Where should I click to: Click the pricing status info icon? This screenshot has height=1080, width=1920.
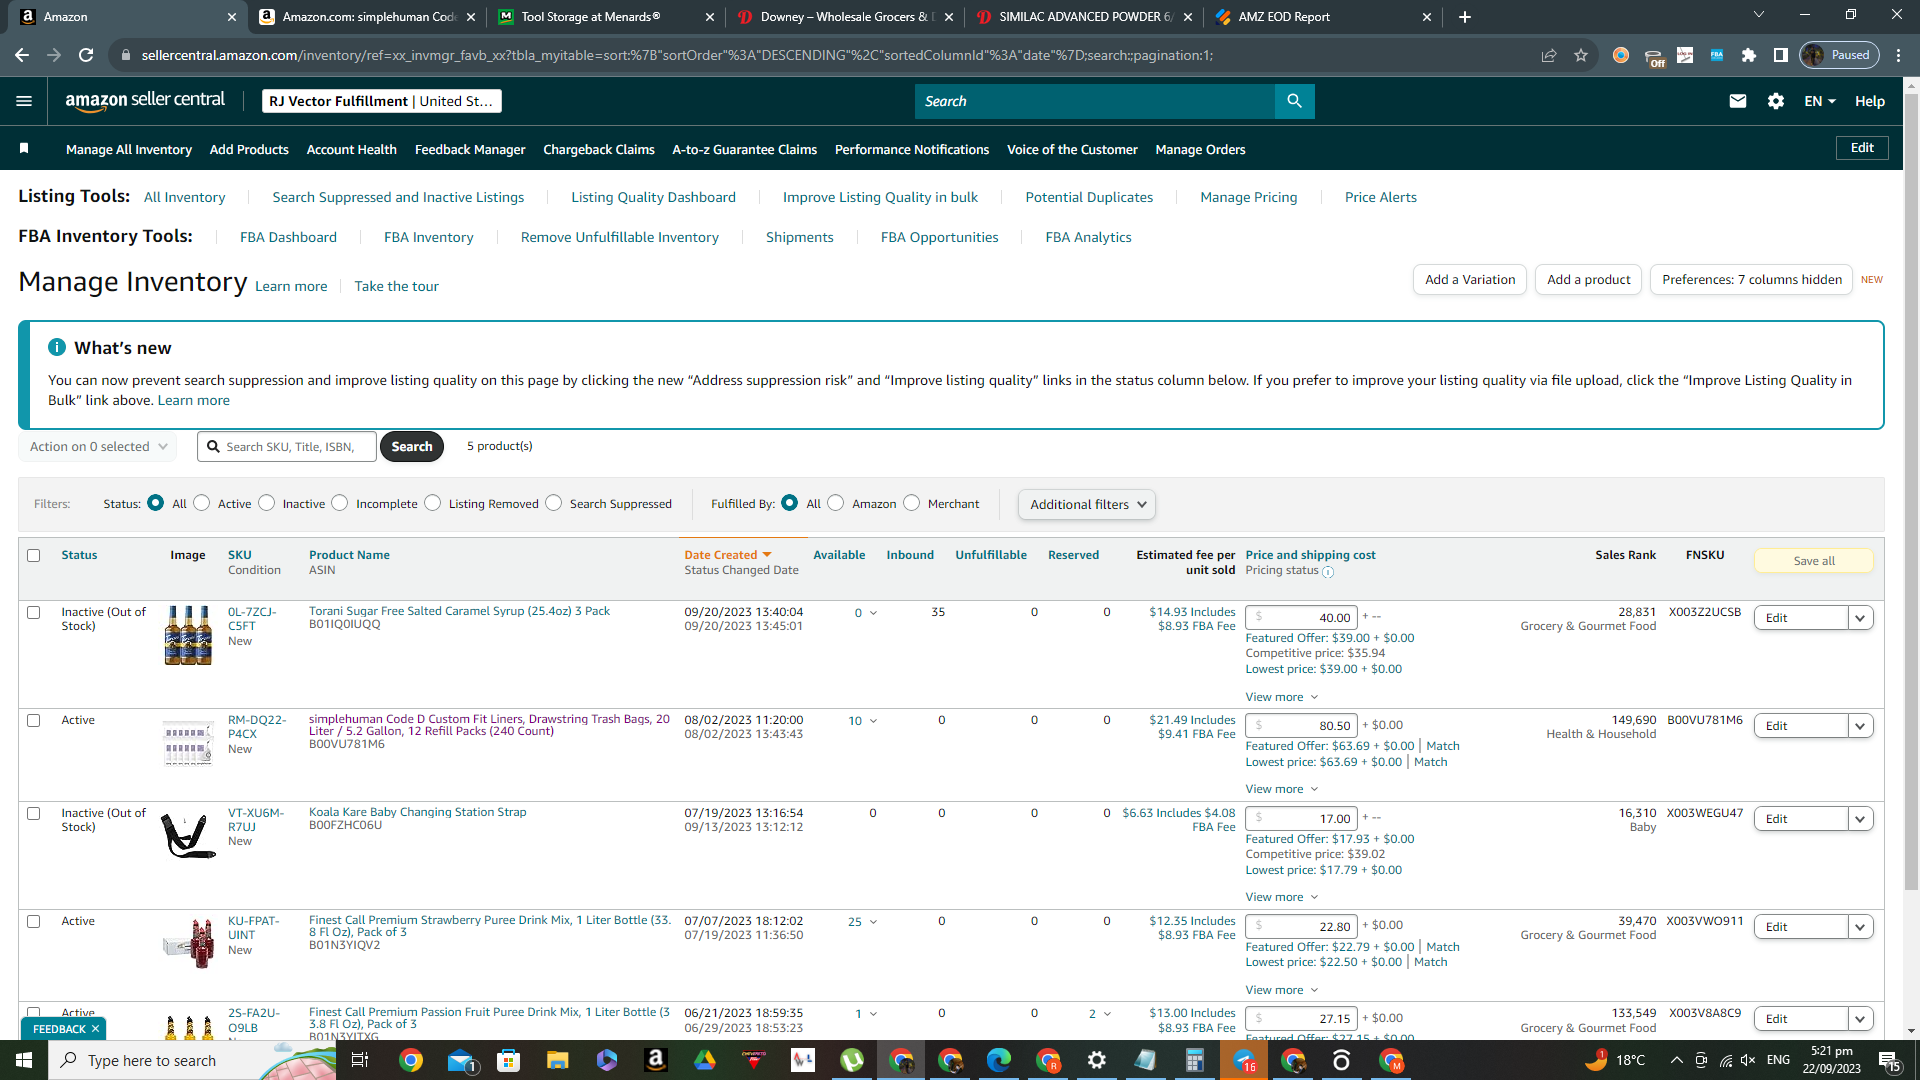pyautogui.click(x=1328, y=572)
